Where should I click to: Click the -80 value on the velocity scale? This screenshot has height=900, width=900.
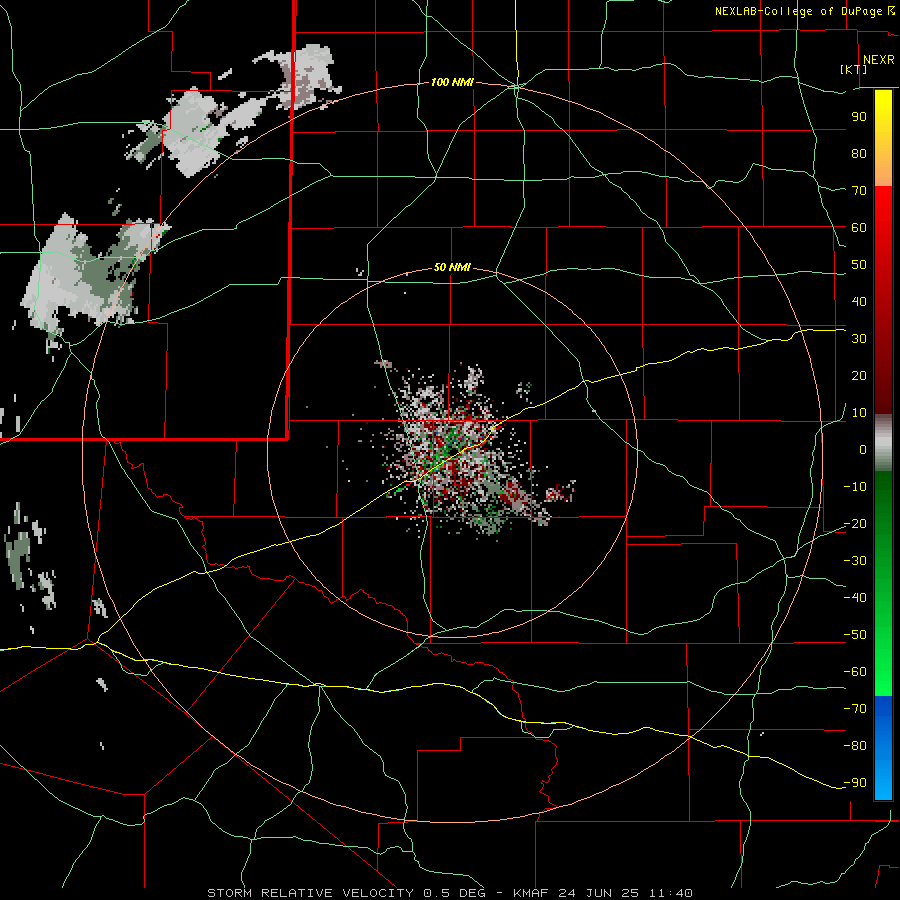[x=855, y=746]
